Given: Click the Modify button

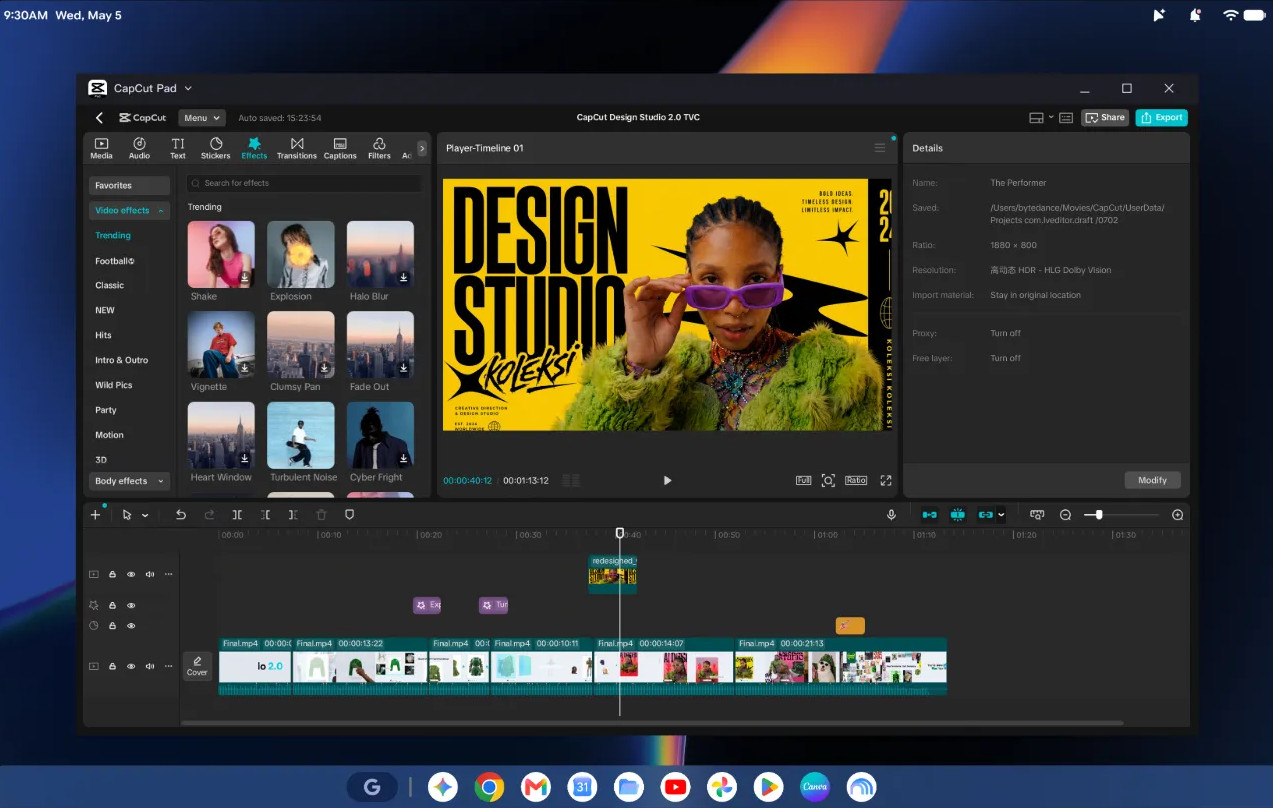Looking at the screenshot, I should [x=1152, y=480].
